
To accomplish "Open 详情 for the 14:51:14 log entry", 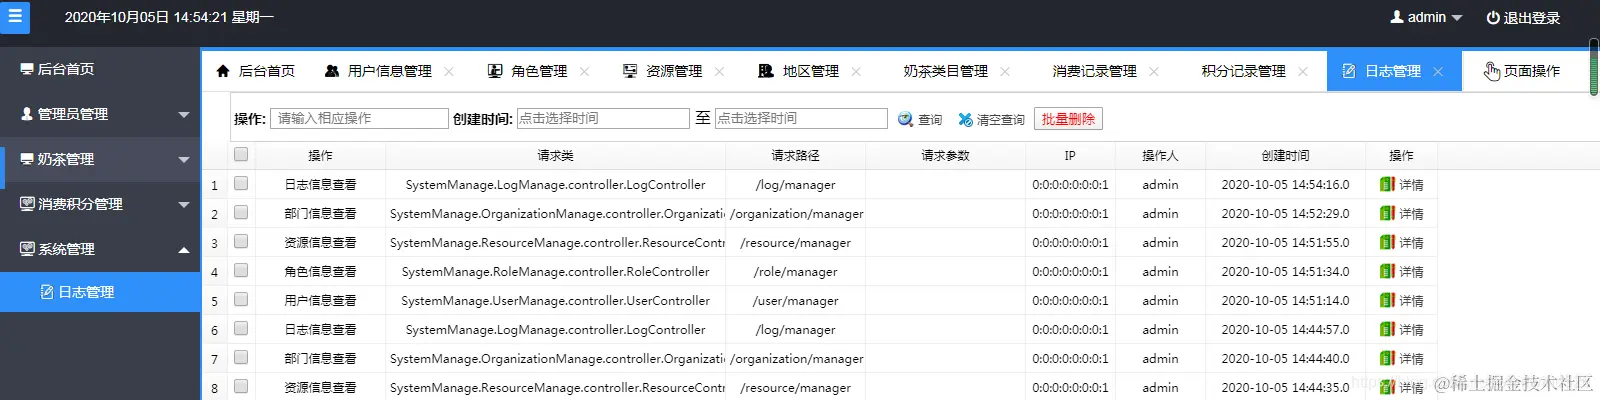I will 1402,301.
